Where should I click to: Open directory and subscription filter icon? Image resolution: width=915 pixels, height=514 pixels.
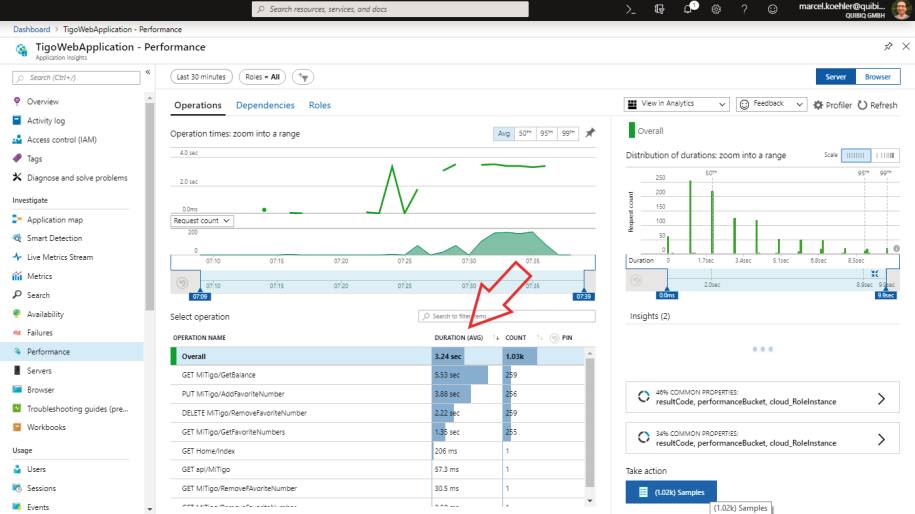(659, 9)
